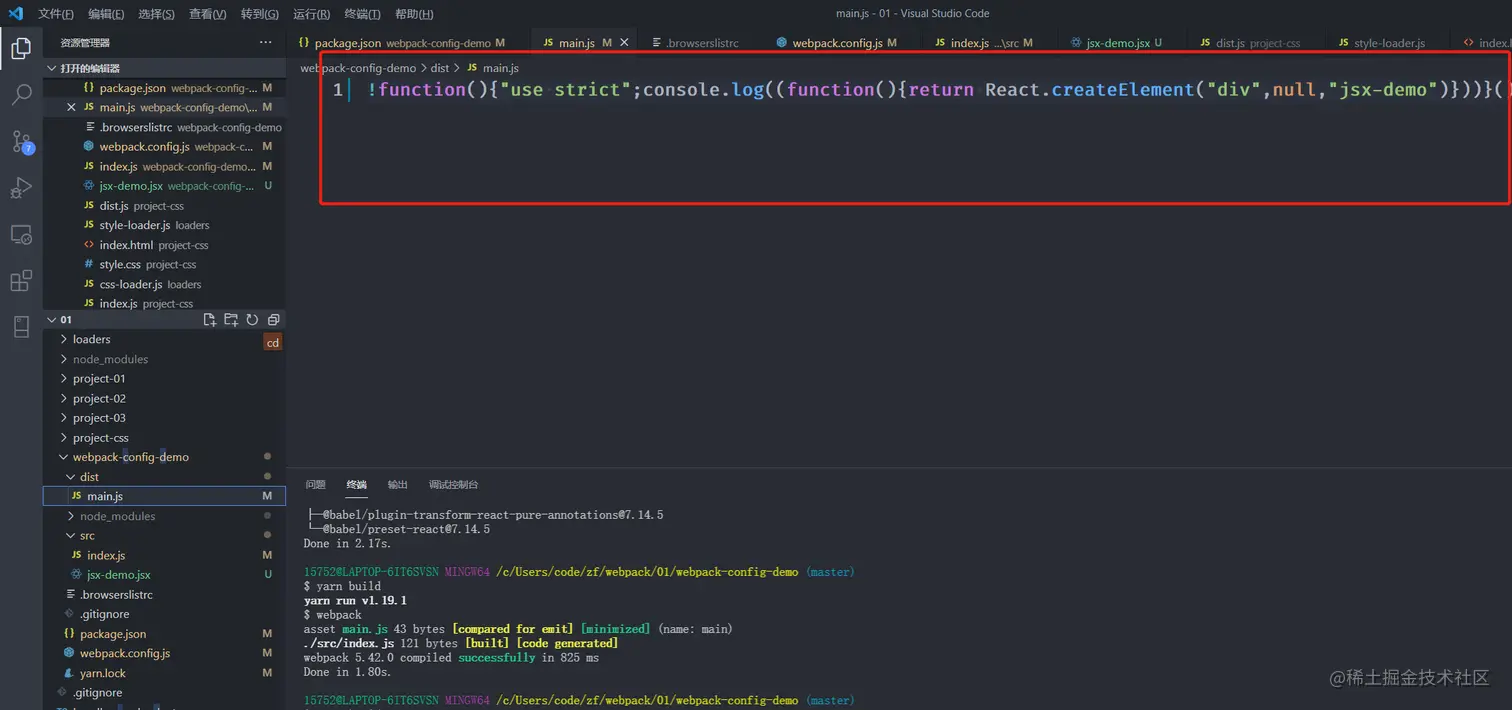Click the New Folder icon in the 01 folder header
Screen dimensions: 1512x710
click(x=231, y=320)
